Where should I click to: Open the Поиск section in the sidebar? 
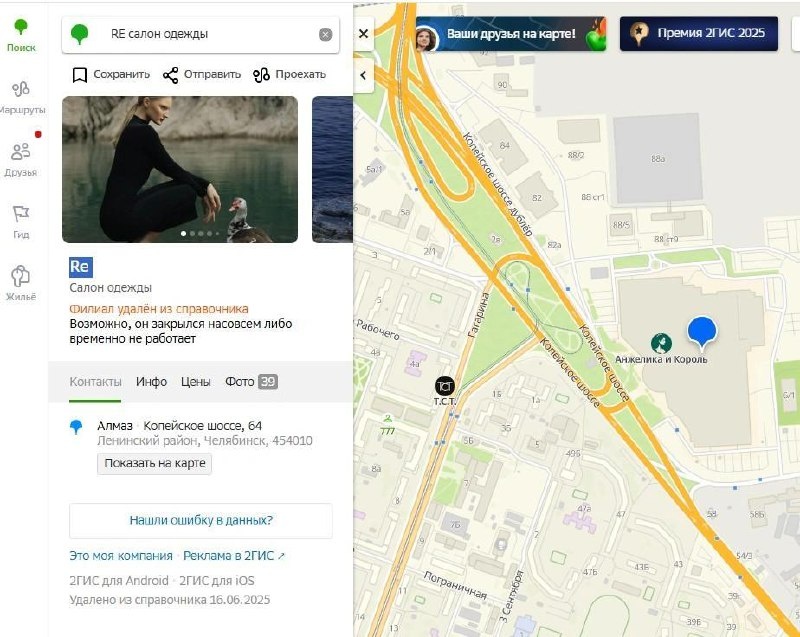[x=21, y=36]
